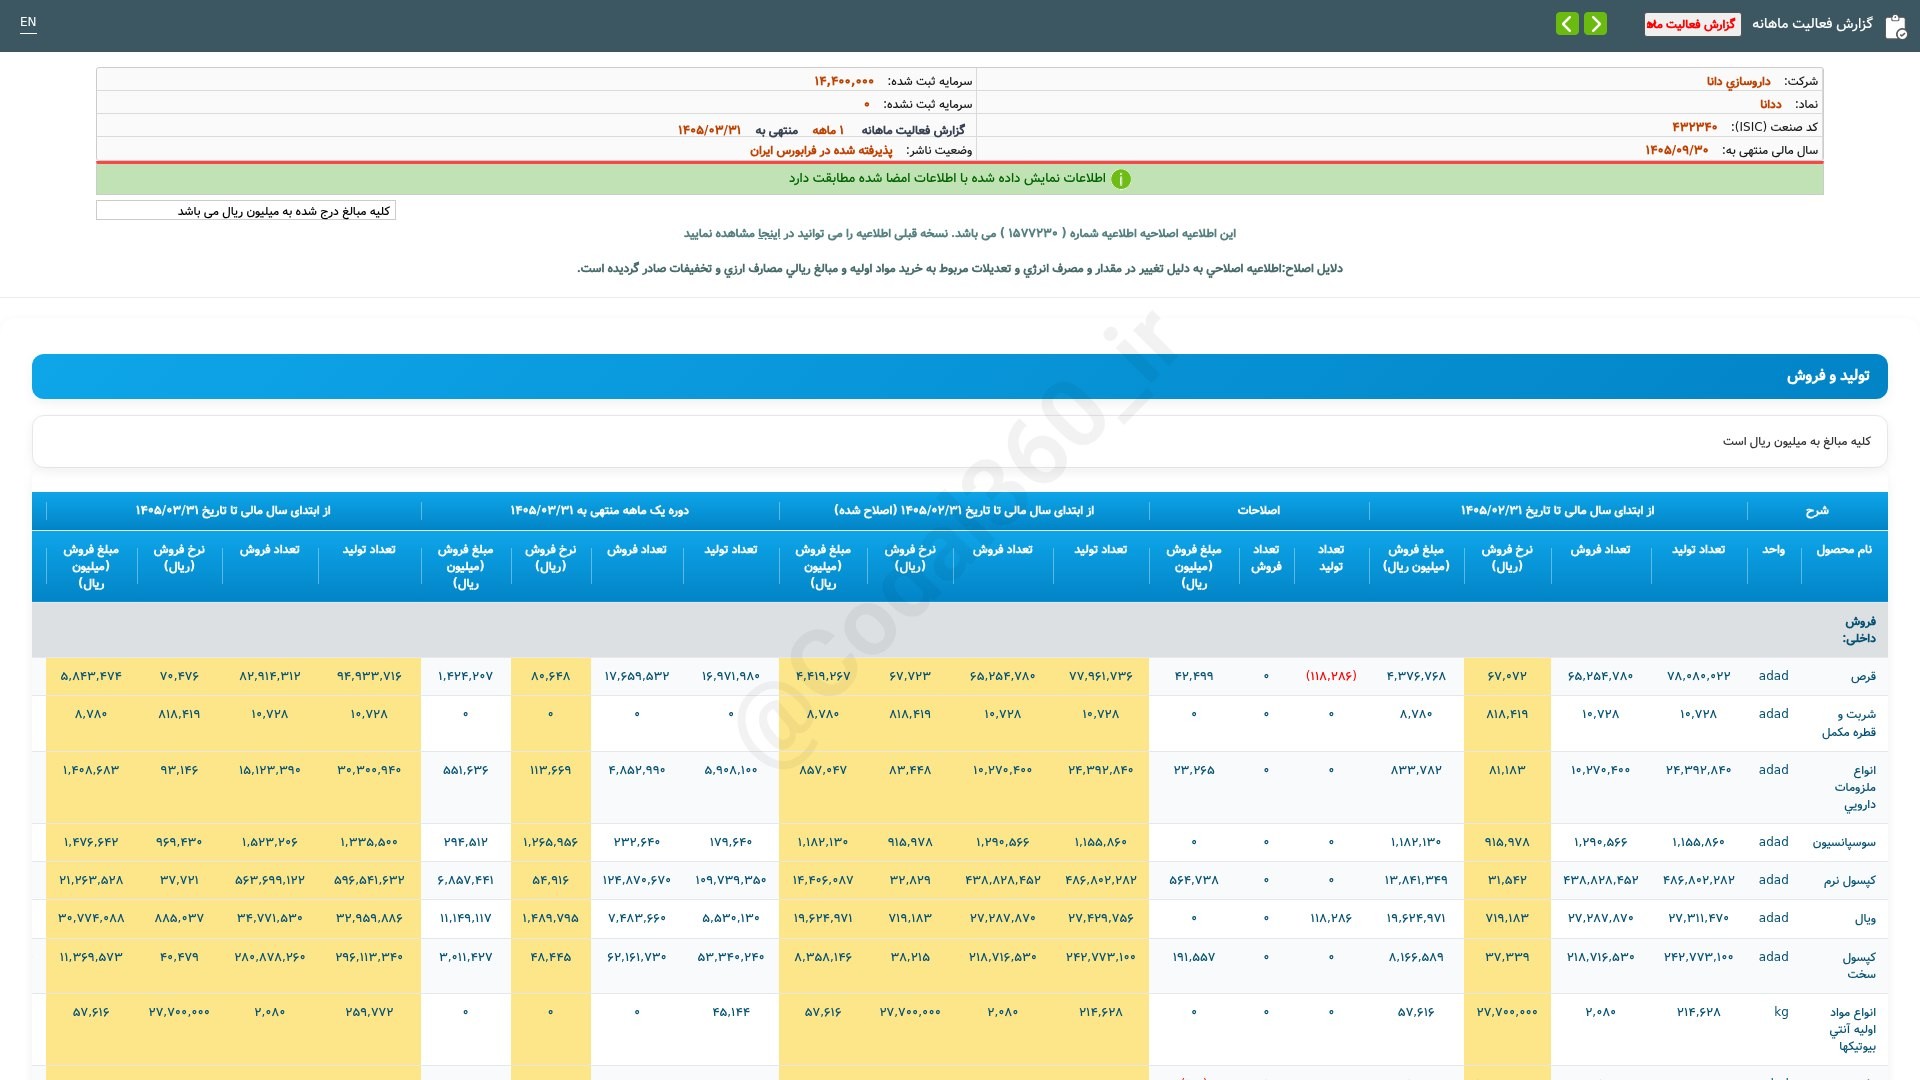Click the اصلاحات column group header
Viewport: 1920px width, 1080px height.
(x=1258, y=511)
